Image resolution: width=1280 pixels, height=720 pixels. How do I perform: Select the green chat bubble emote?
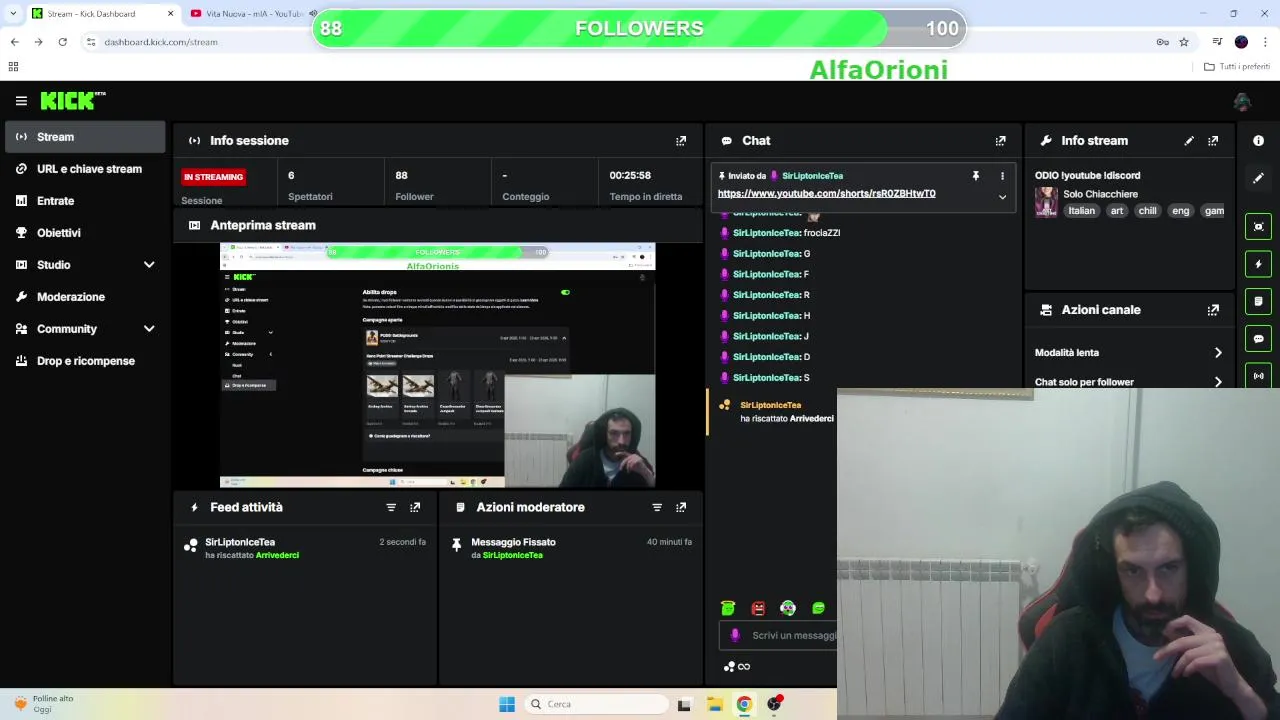pyautogui.click(x=819, y=608)
